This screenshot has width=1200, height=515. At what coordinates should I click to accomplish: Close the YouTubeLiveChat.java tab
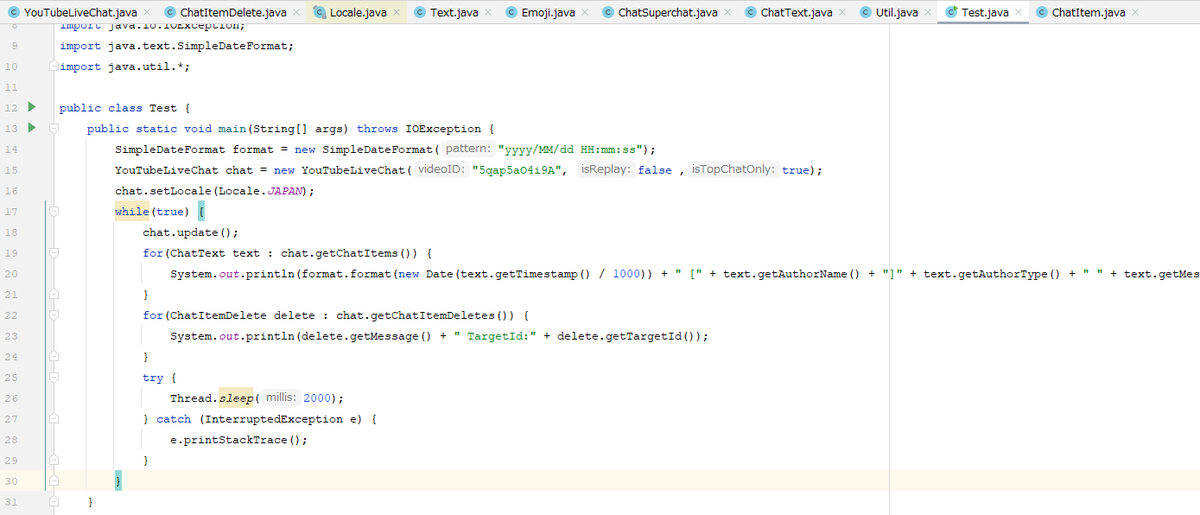[x=147, y=12]
